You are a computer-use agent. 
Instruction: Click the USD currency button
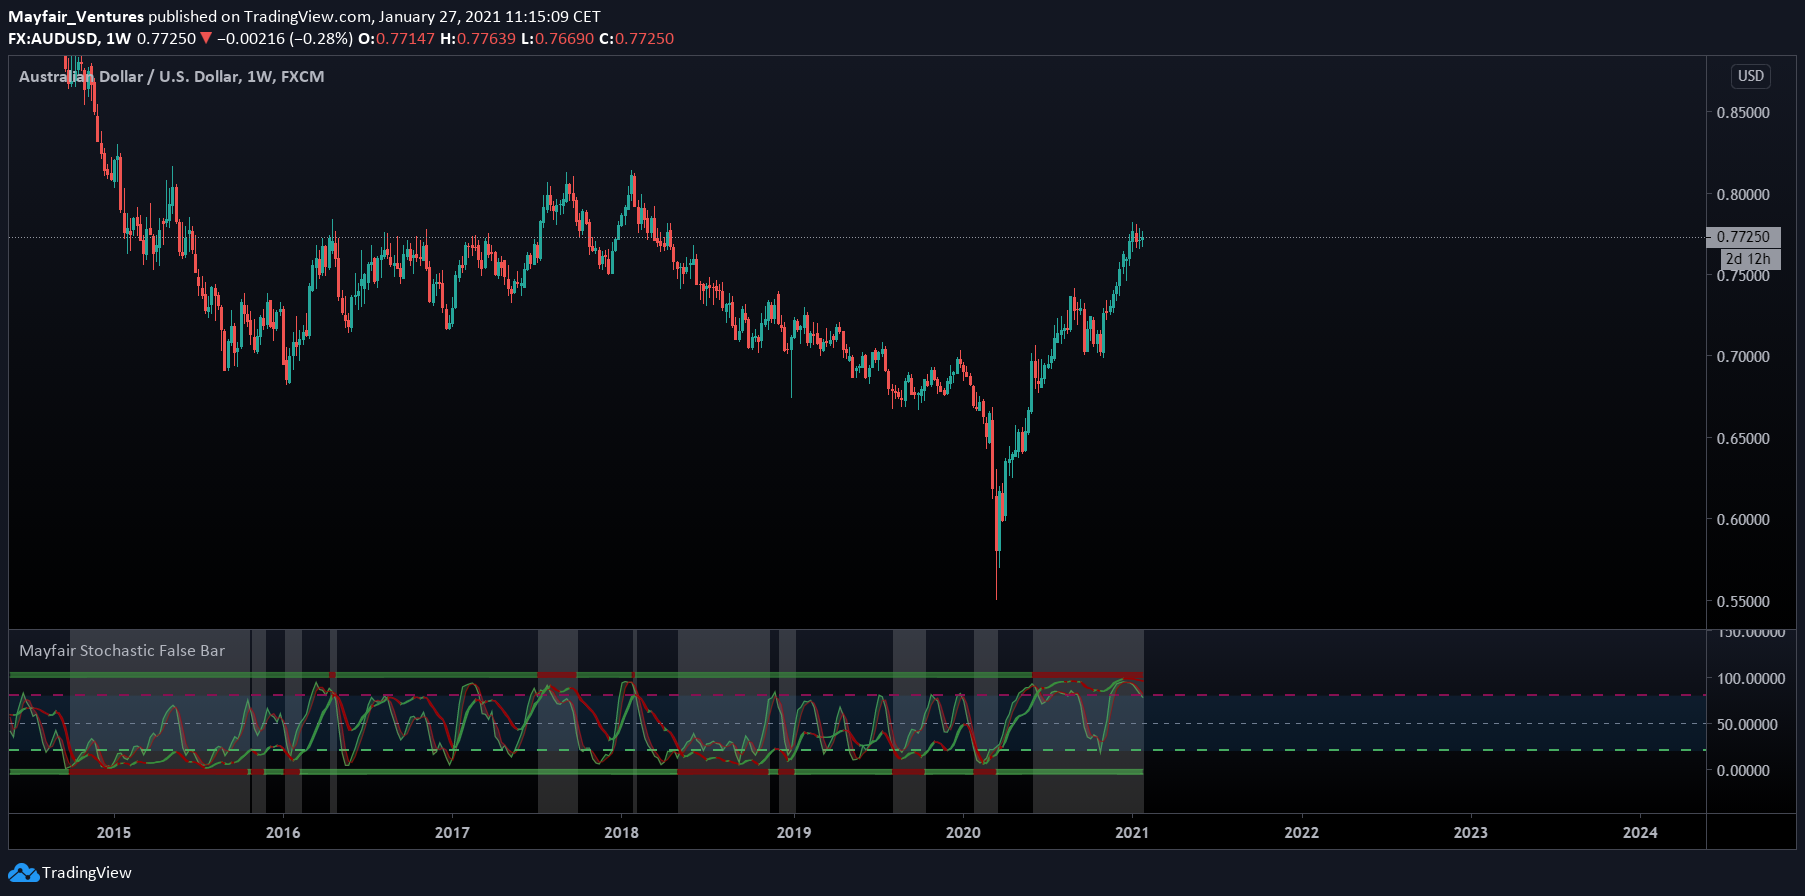click(x=1751, y=76)
